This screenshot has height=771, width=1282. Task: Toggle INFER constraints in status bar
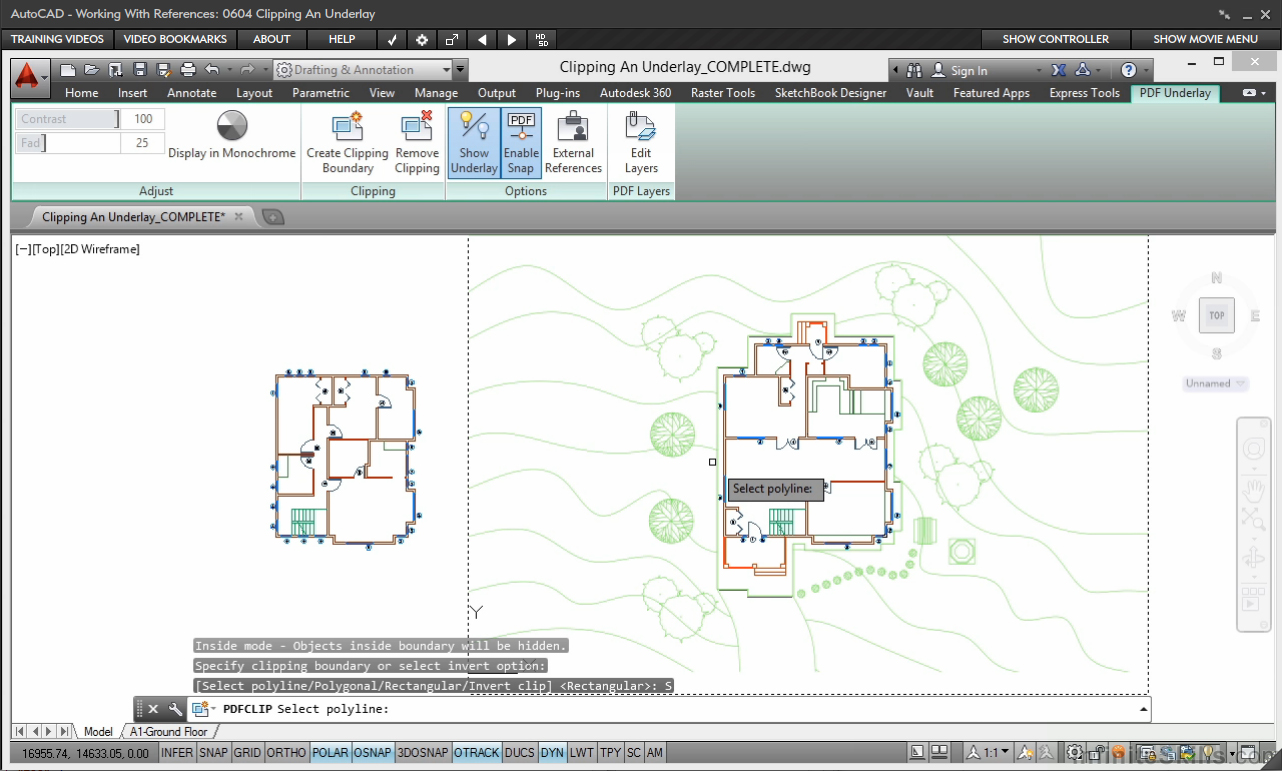[177, 753]
